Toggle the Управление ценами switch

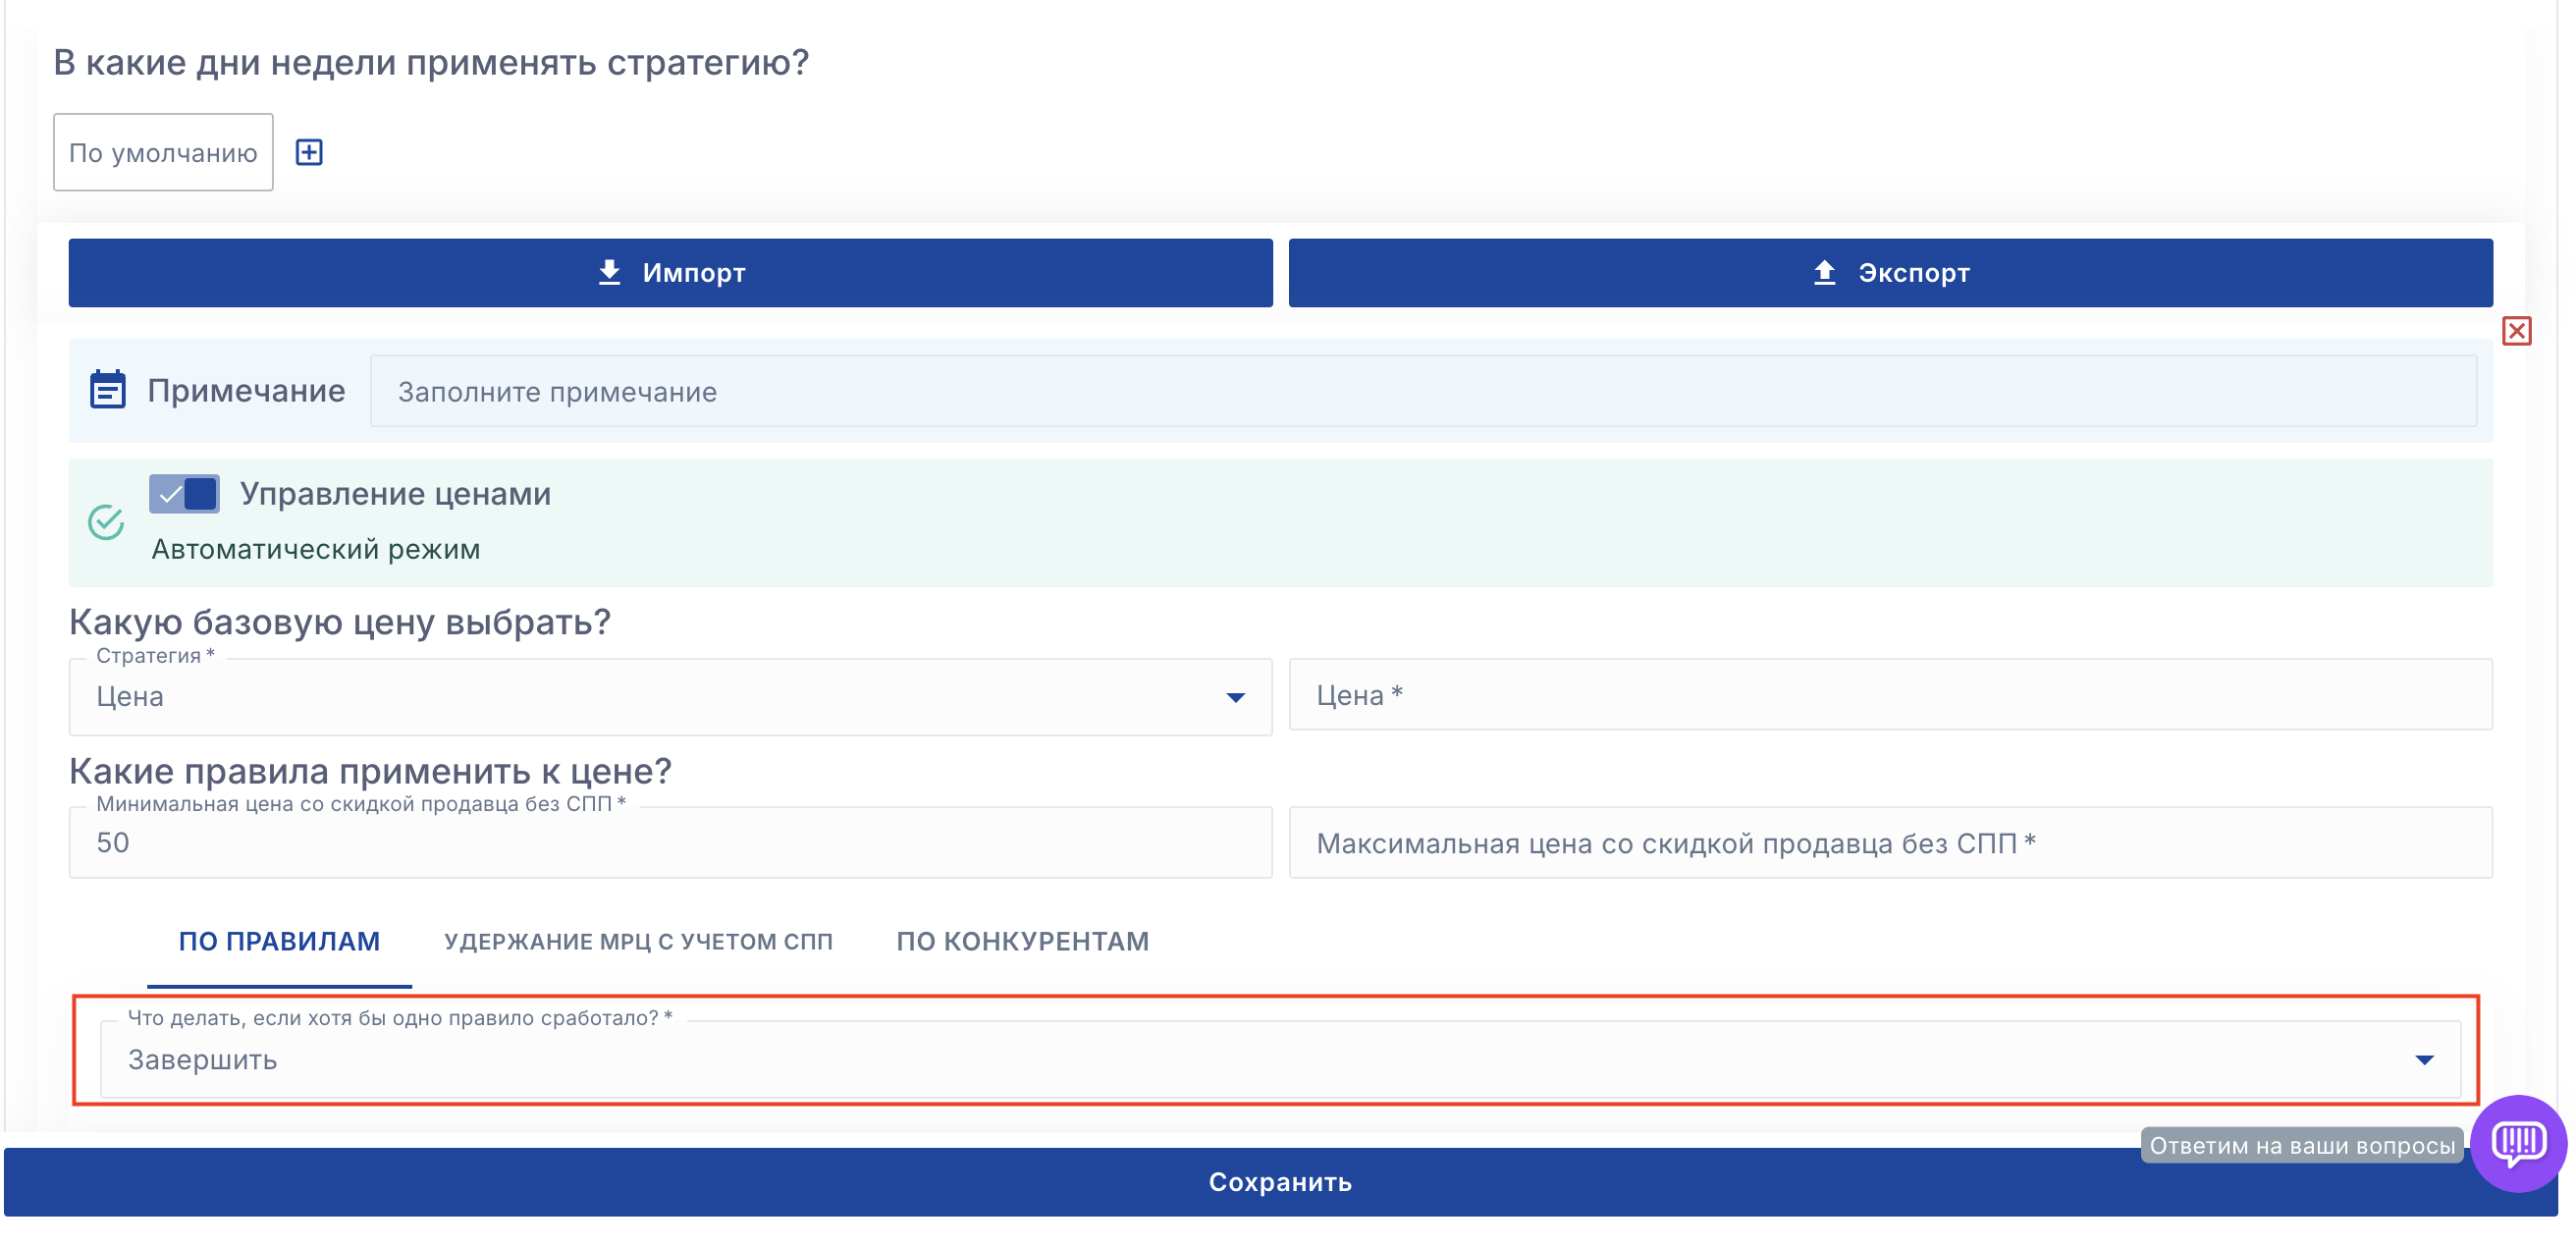pos(184,494)
